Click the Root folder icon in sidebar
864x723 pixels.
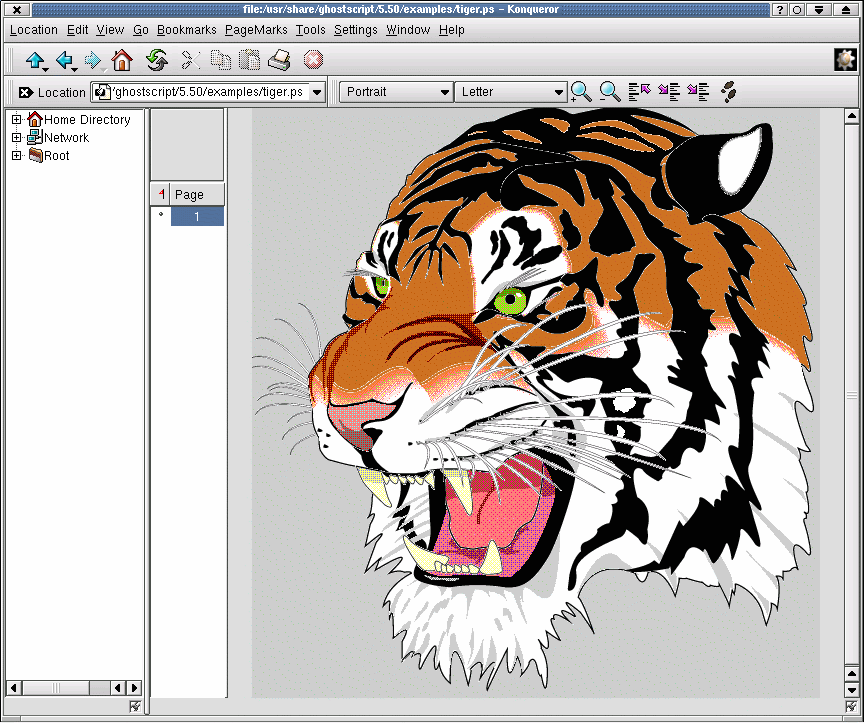click(35, 155)
